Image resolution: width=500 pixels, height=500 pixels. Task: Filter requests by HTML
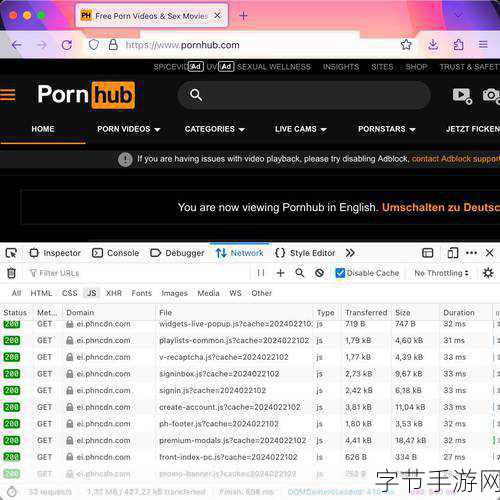41,293
